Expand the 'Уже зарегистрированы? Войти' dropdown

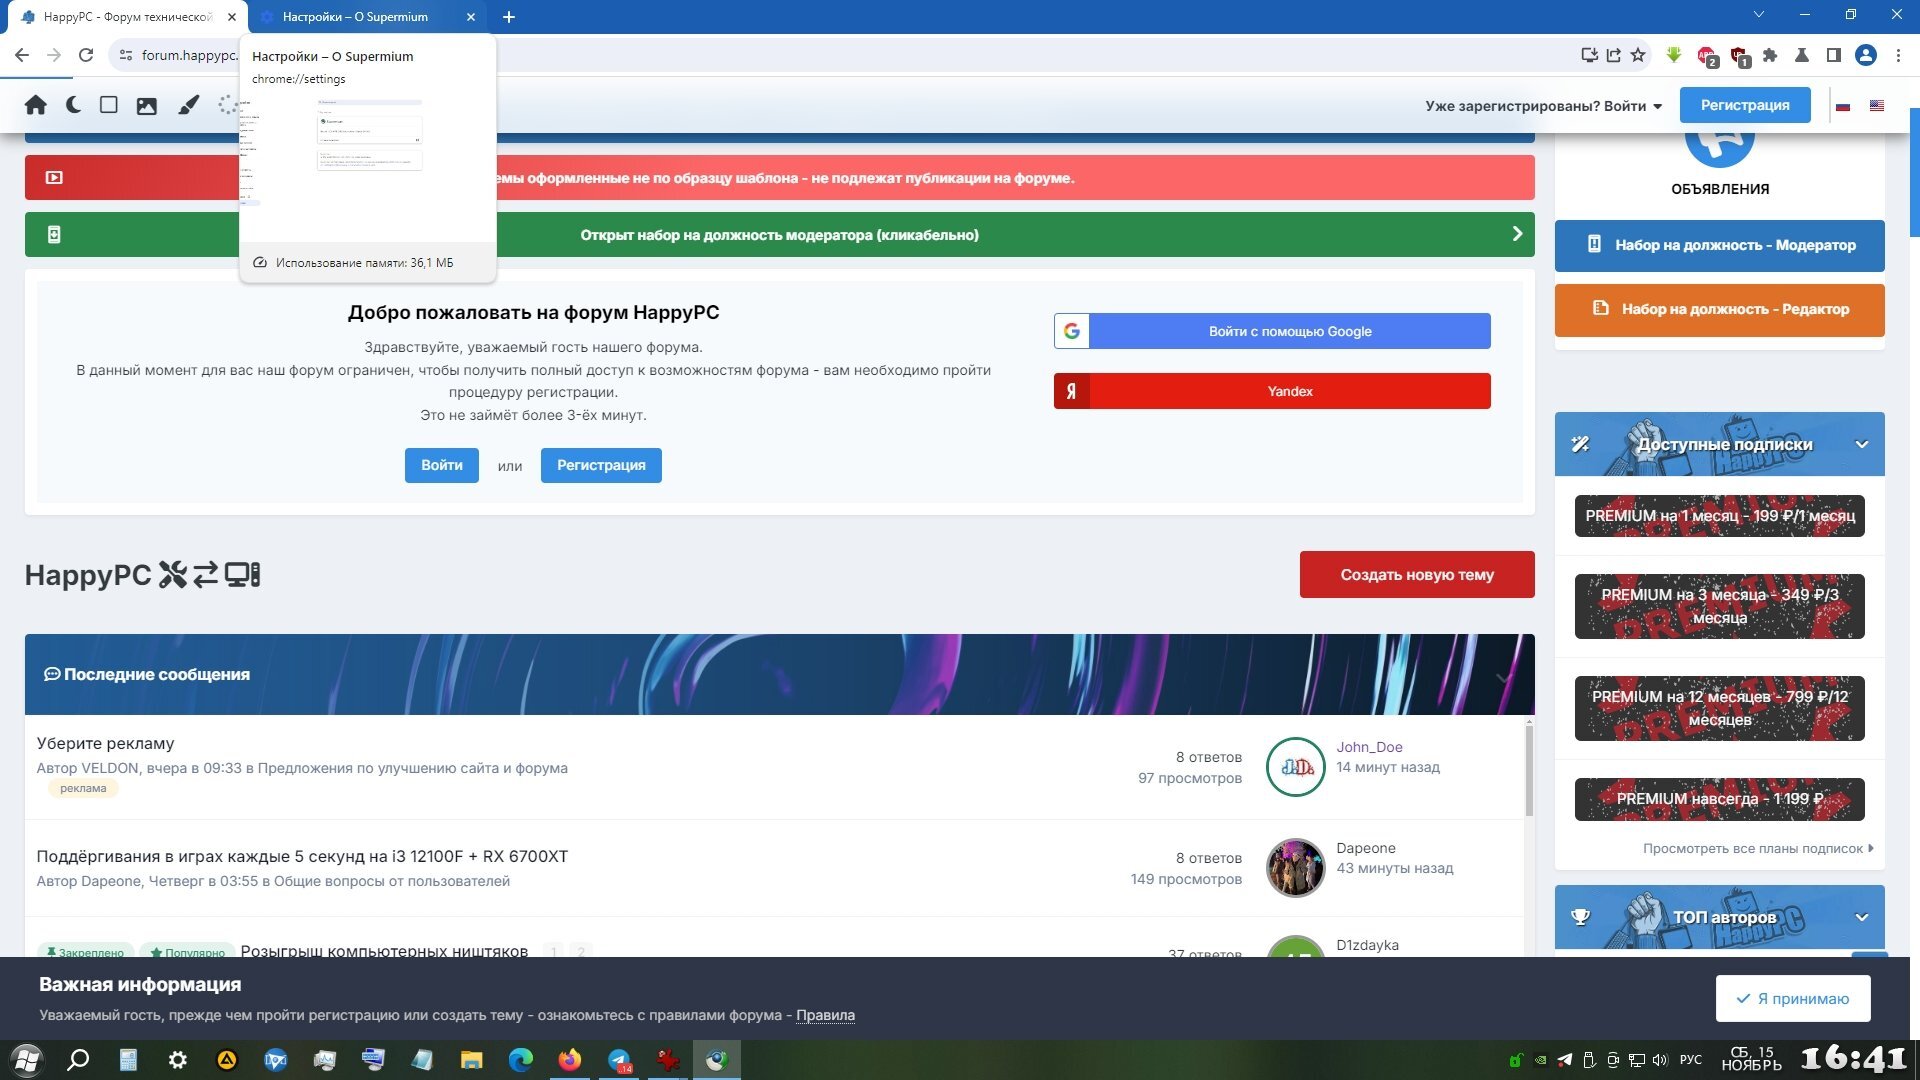(x=1543, y=106)
